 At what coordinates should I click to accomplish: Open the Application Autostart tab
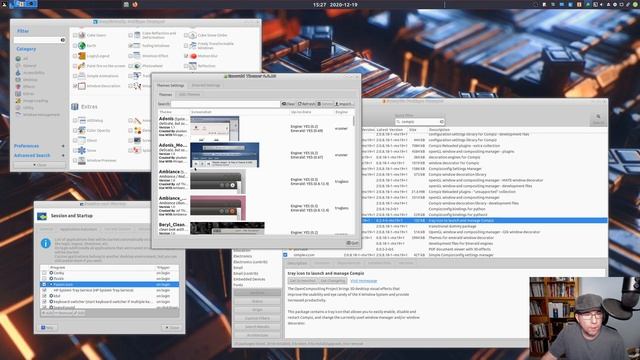point(78,229)
